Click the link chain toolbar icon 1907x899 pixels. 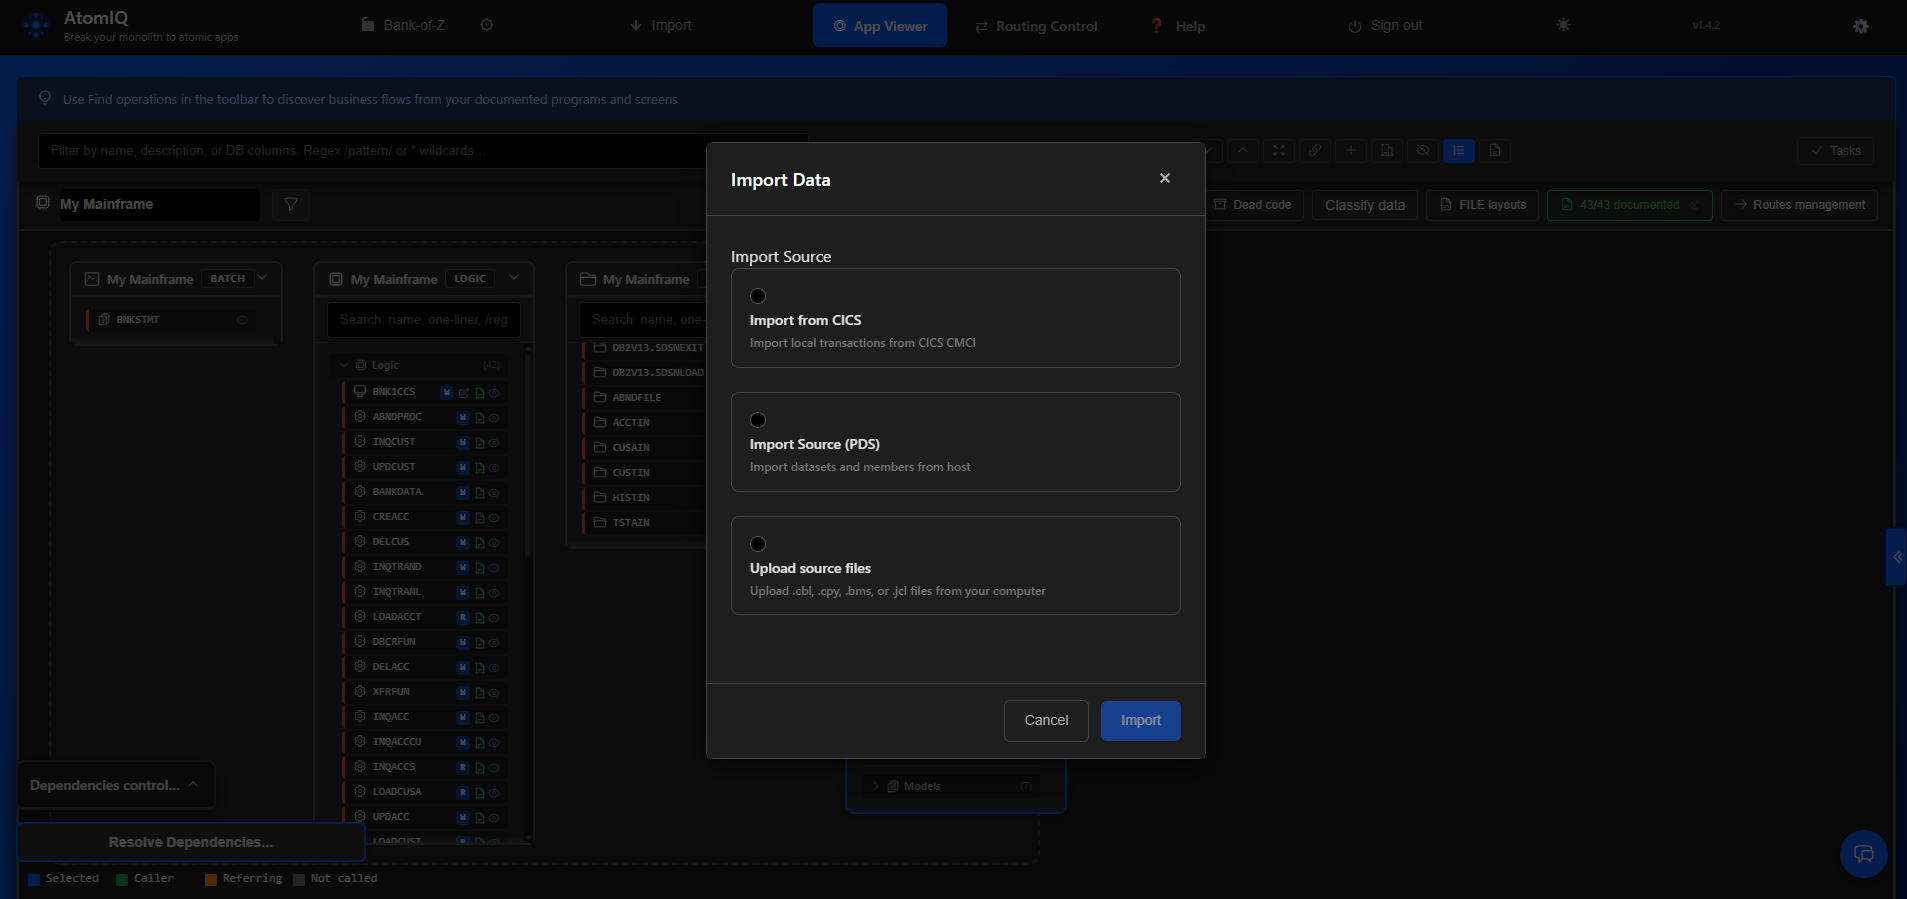pyautogui.click(x=1315, y=151)
